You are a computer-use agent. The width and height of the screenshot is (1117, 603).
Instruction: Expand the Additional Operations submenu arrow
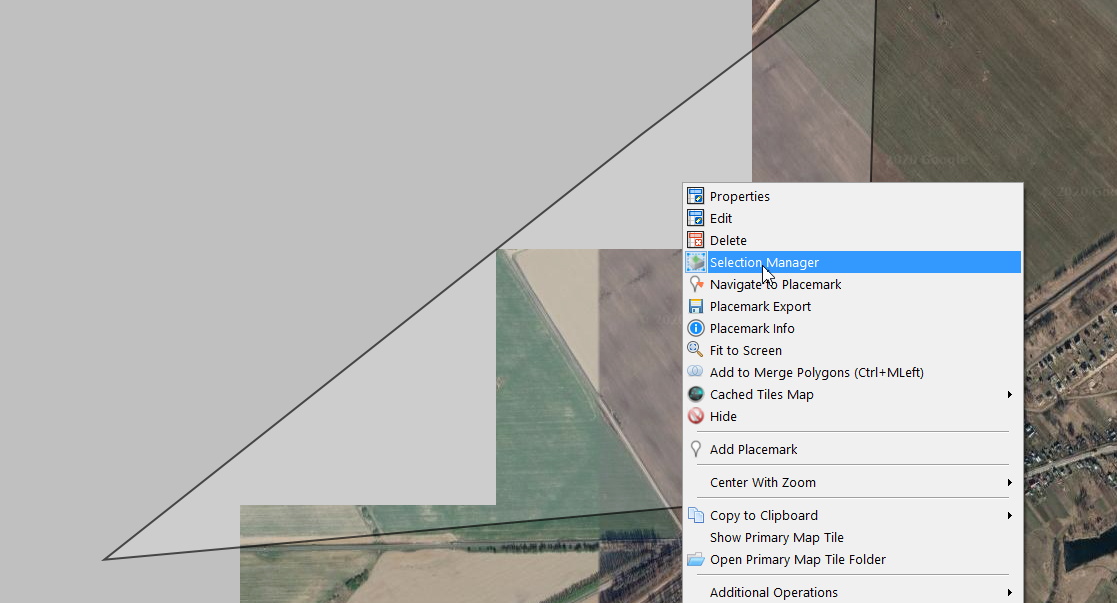1010,593
